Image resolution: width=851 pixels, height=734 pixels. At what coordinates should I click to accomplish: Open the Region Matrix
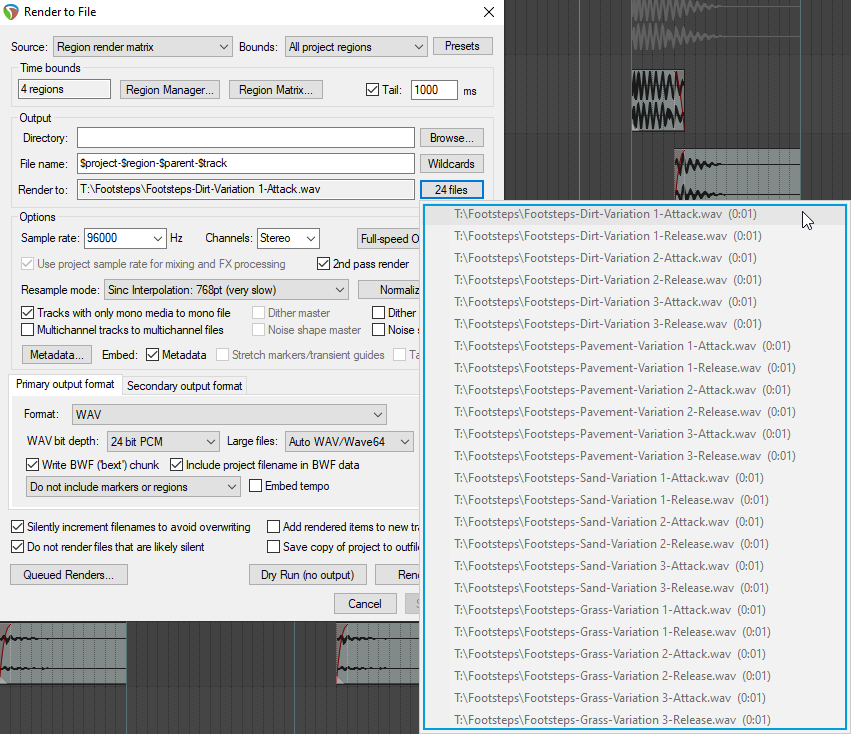[x=275, y=88]
